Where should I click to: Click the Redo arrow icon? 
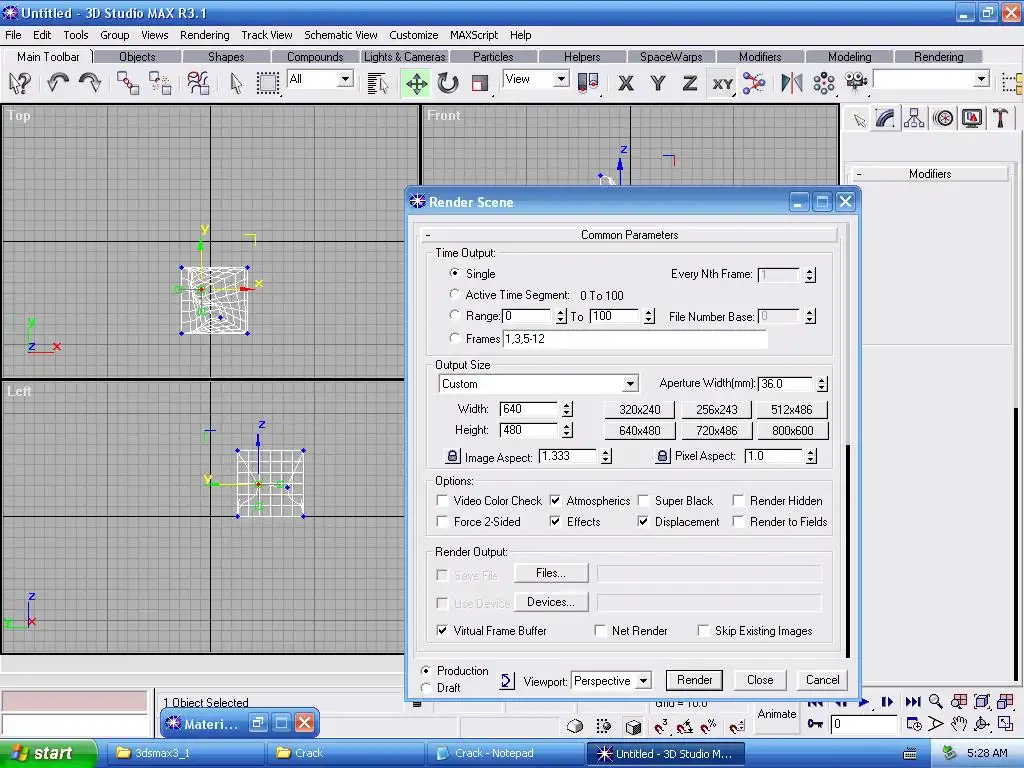tap(89, 83)
